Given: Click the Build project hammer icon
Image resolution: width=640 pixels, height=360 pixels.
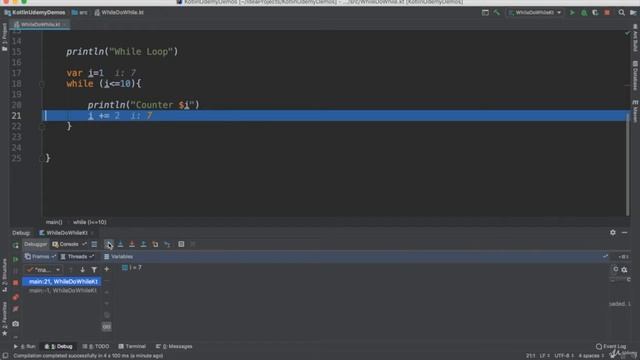Looking at the screenshot, I should coord(497,13).
